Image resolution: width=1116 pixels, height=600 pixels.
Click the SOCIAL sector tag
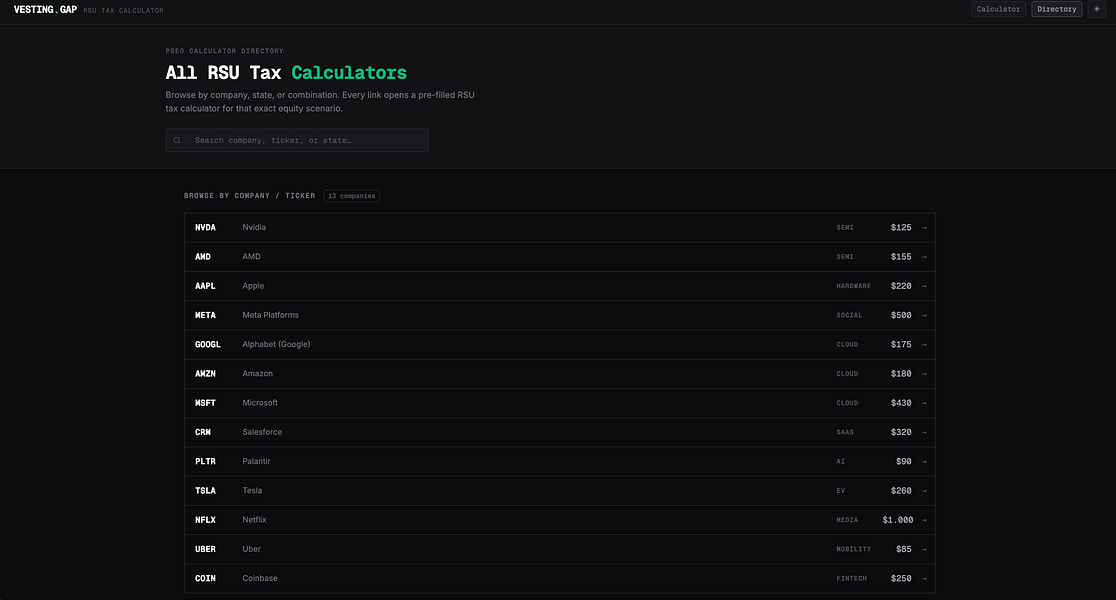click(849, 315)
